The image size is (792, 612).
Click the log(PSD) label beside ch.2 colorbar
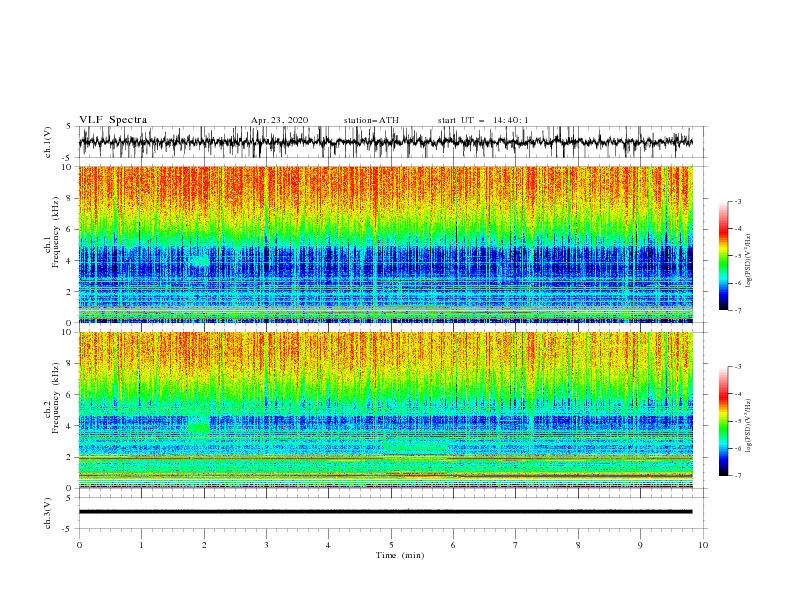tap(748, 425)
